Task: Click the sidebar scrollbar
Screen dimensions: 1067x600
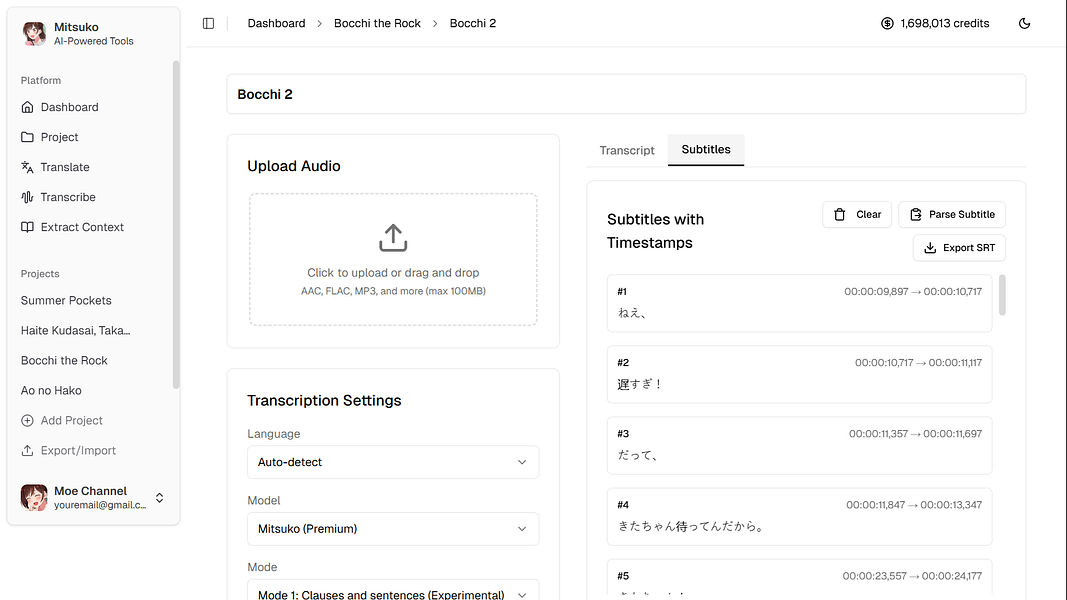Action: 176,224
